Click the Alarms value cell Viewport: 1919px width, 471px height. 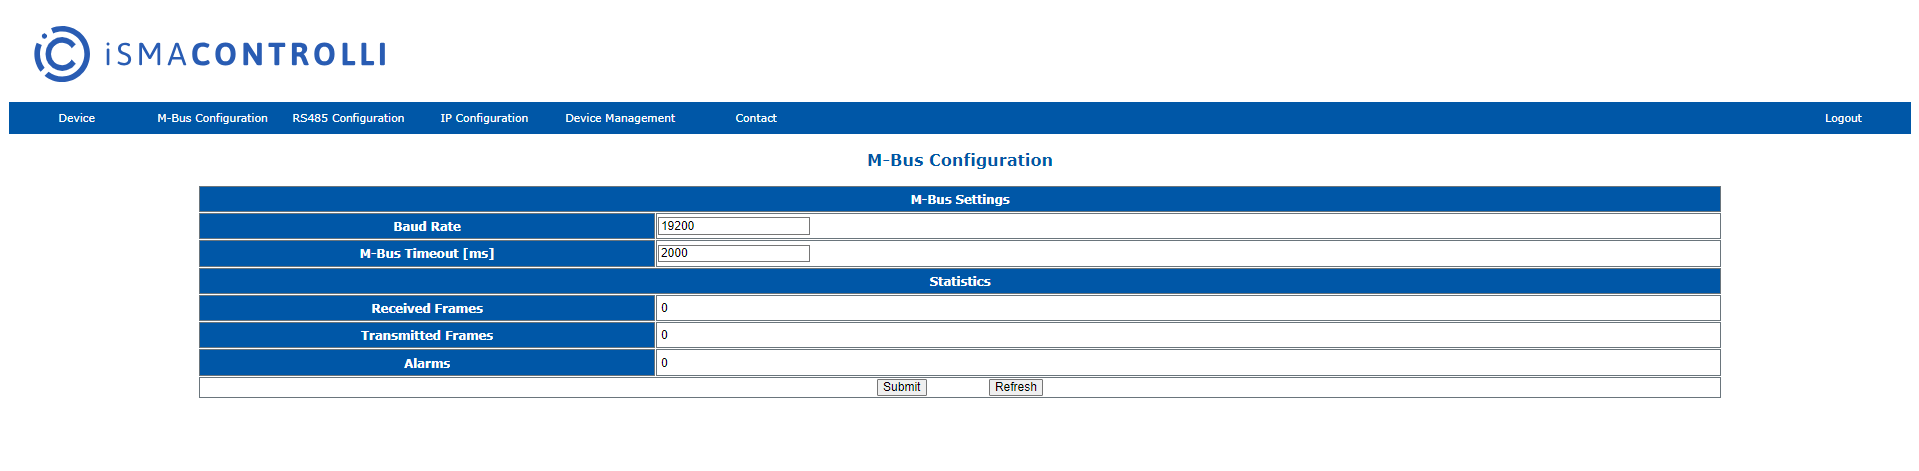[1188, 363]
